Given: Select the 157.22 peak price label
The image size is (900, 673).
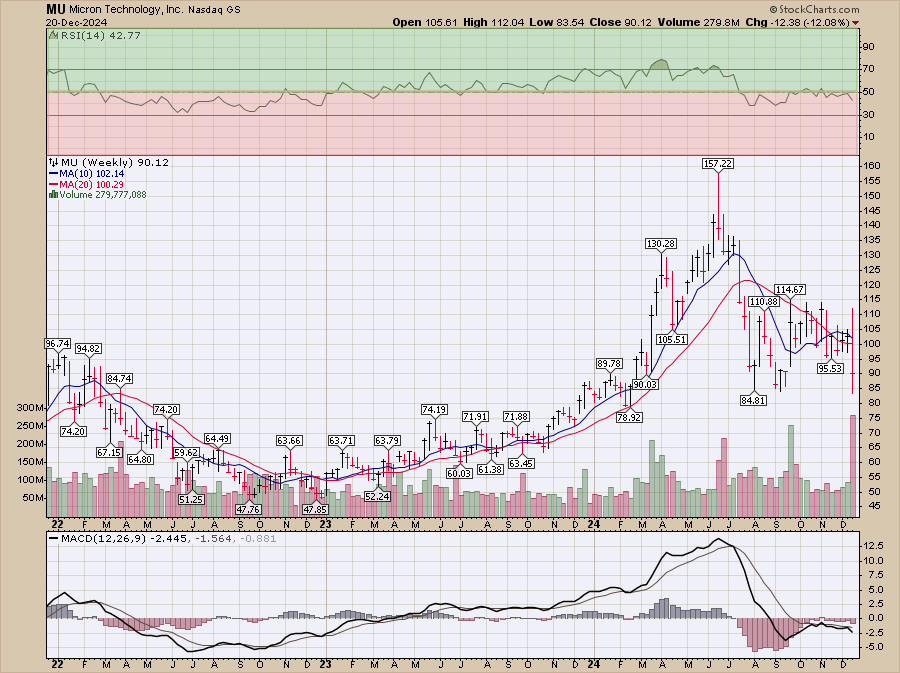Looking at the screenshot, I should click(x=717, y=163).
